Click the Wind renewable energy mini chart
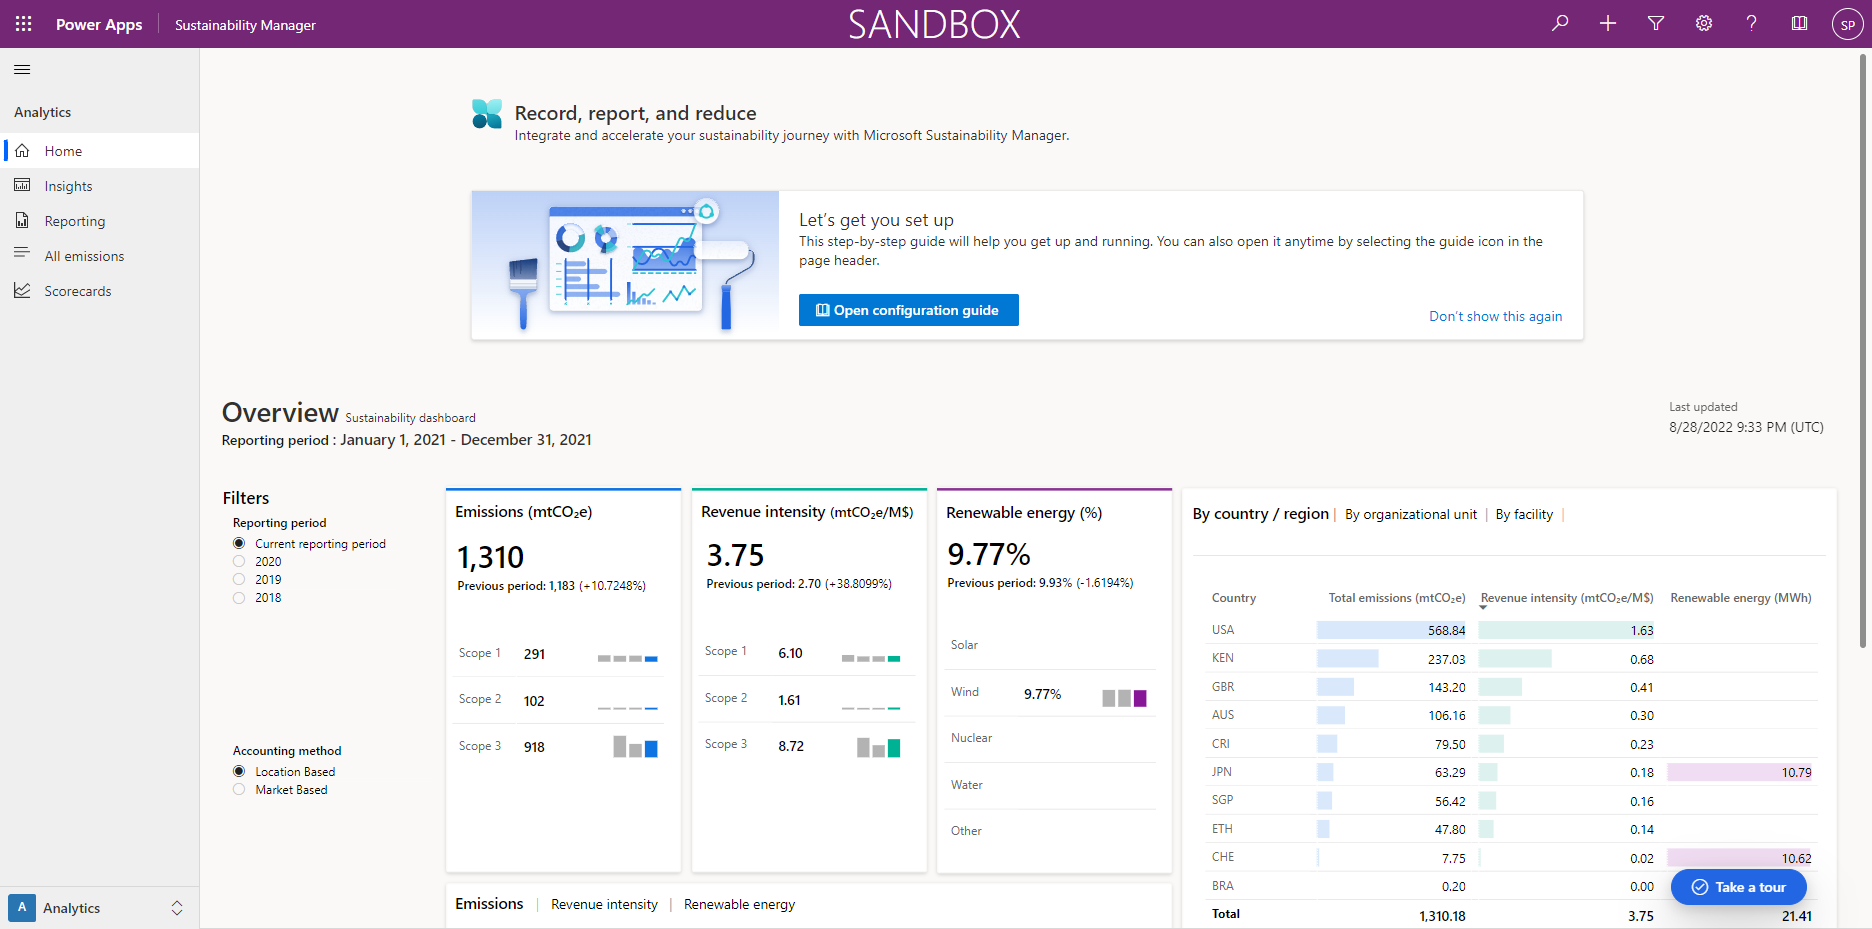This screenshot has width=1872, height=929. pyautogui.click(x=1124, y=697)
